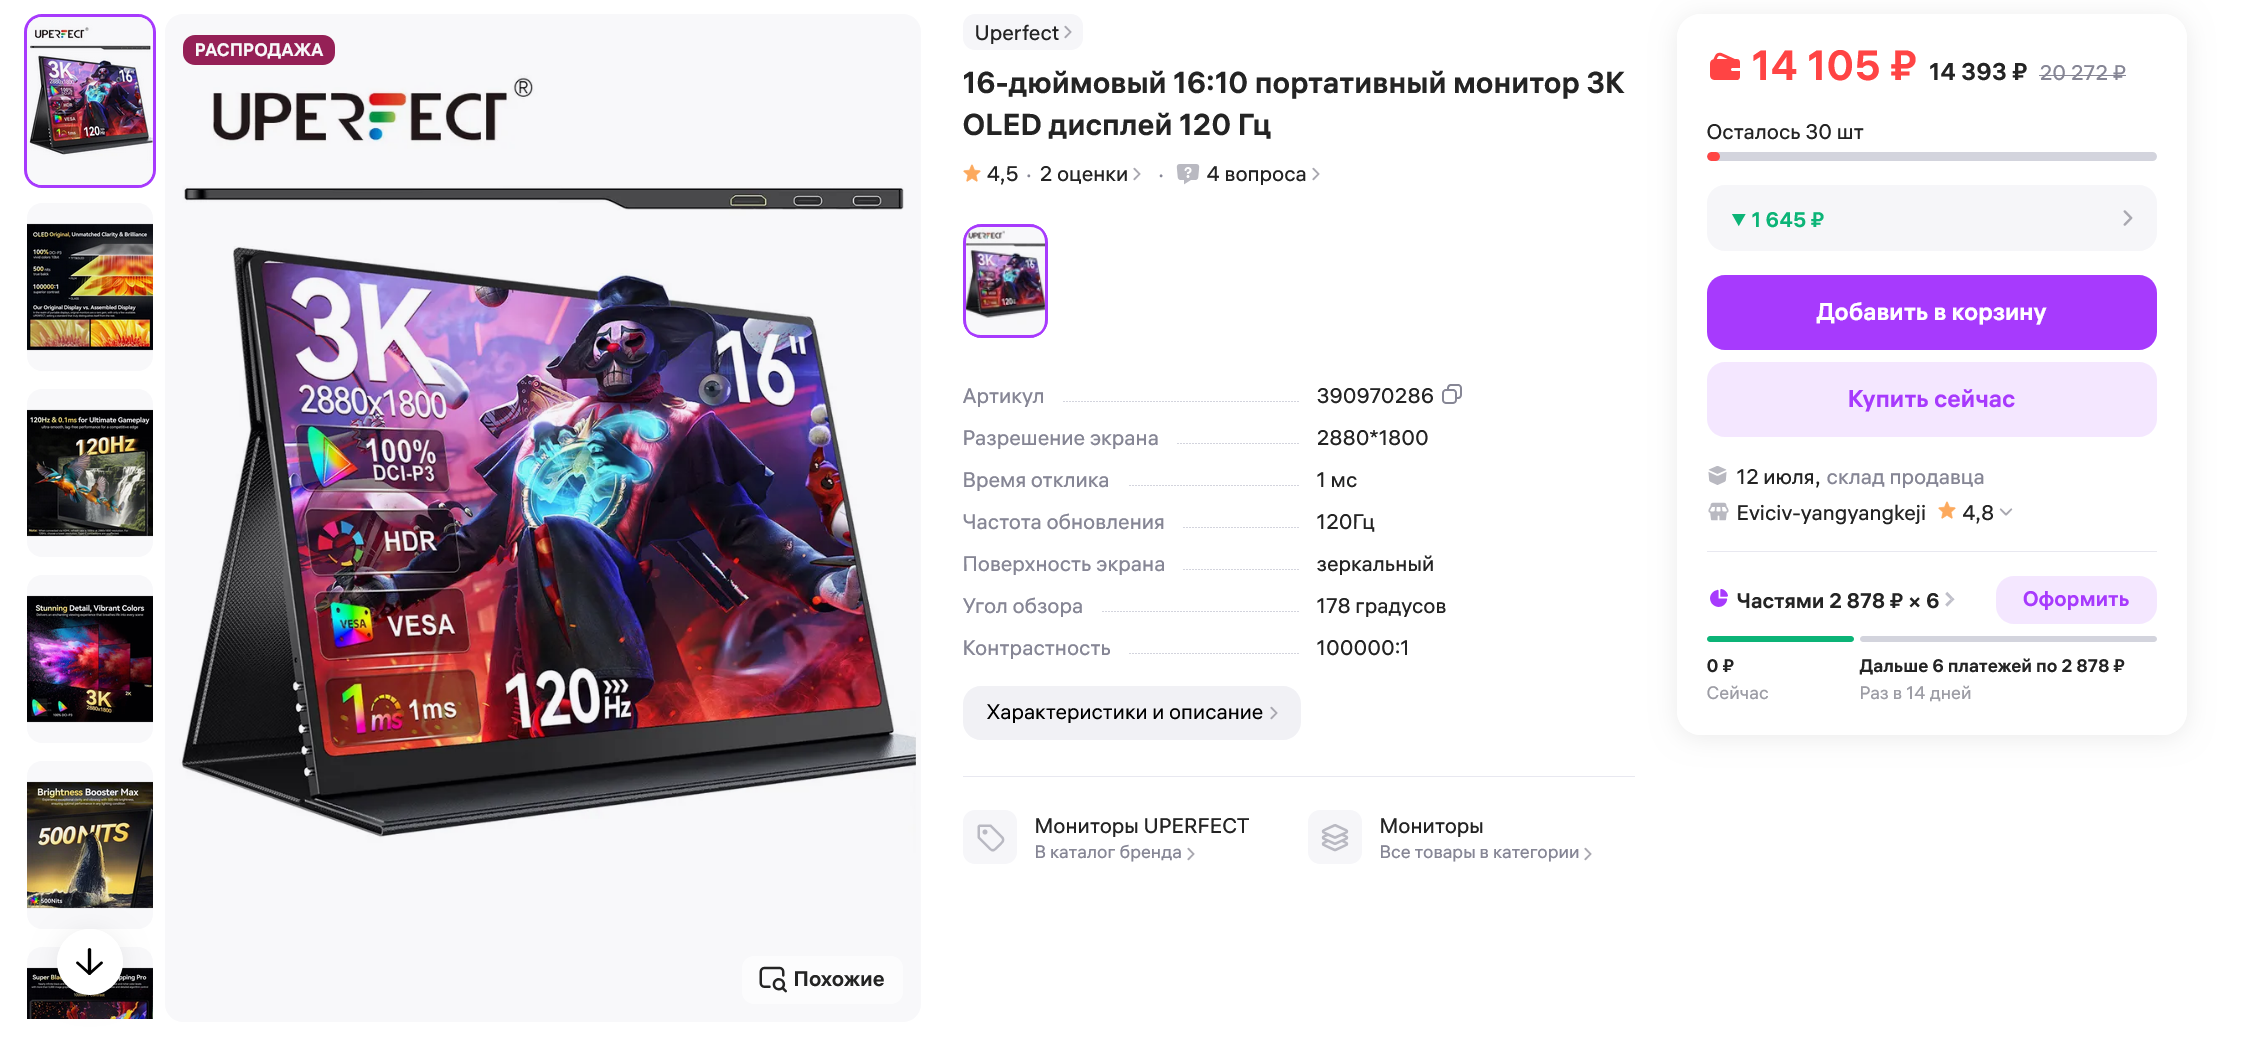The image size is (2256, 1062).
Task: Click Купить сейчас button
Action: [x=1931, y=399]
